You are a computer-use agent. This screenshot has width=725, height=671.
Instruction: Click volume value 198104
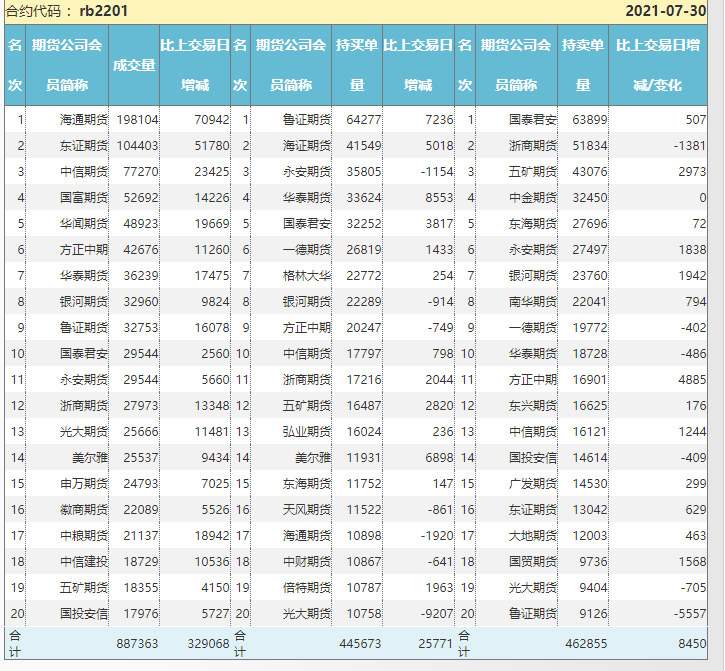[x=137, y=120]
